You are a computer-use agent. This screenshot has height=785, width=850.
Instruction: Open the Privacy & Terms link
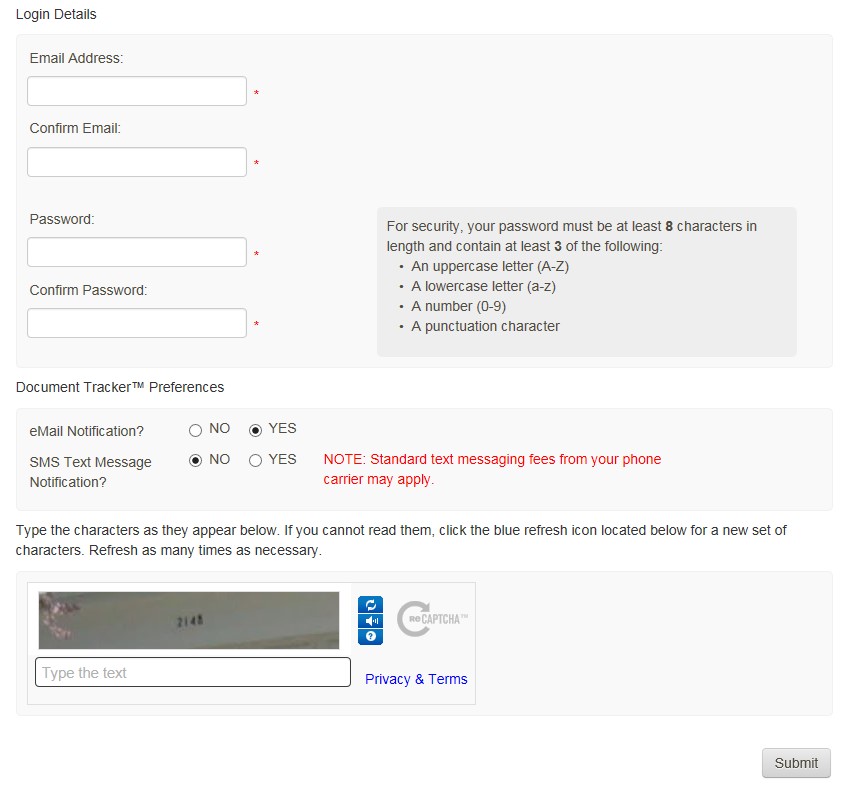416,679
